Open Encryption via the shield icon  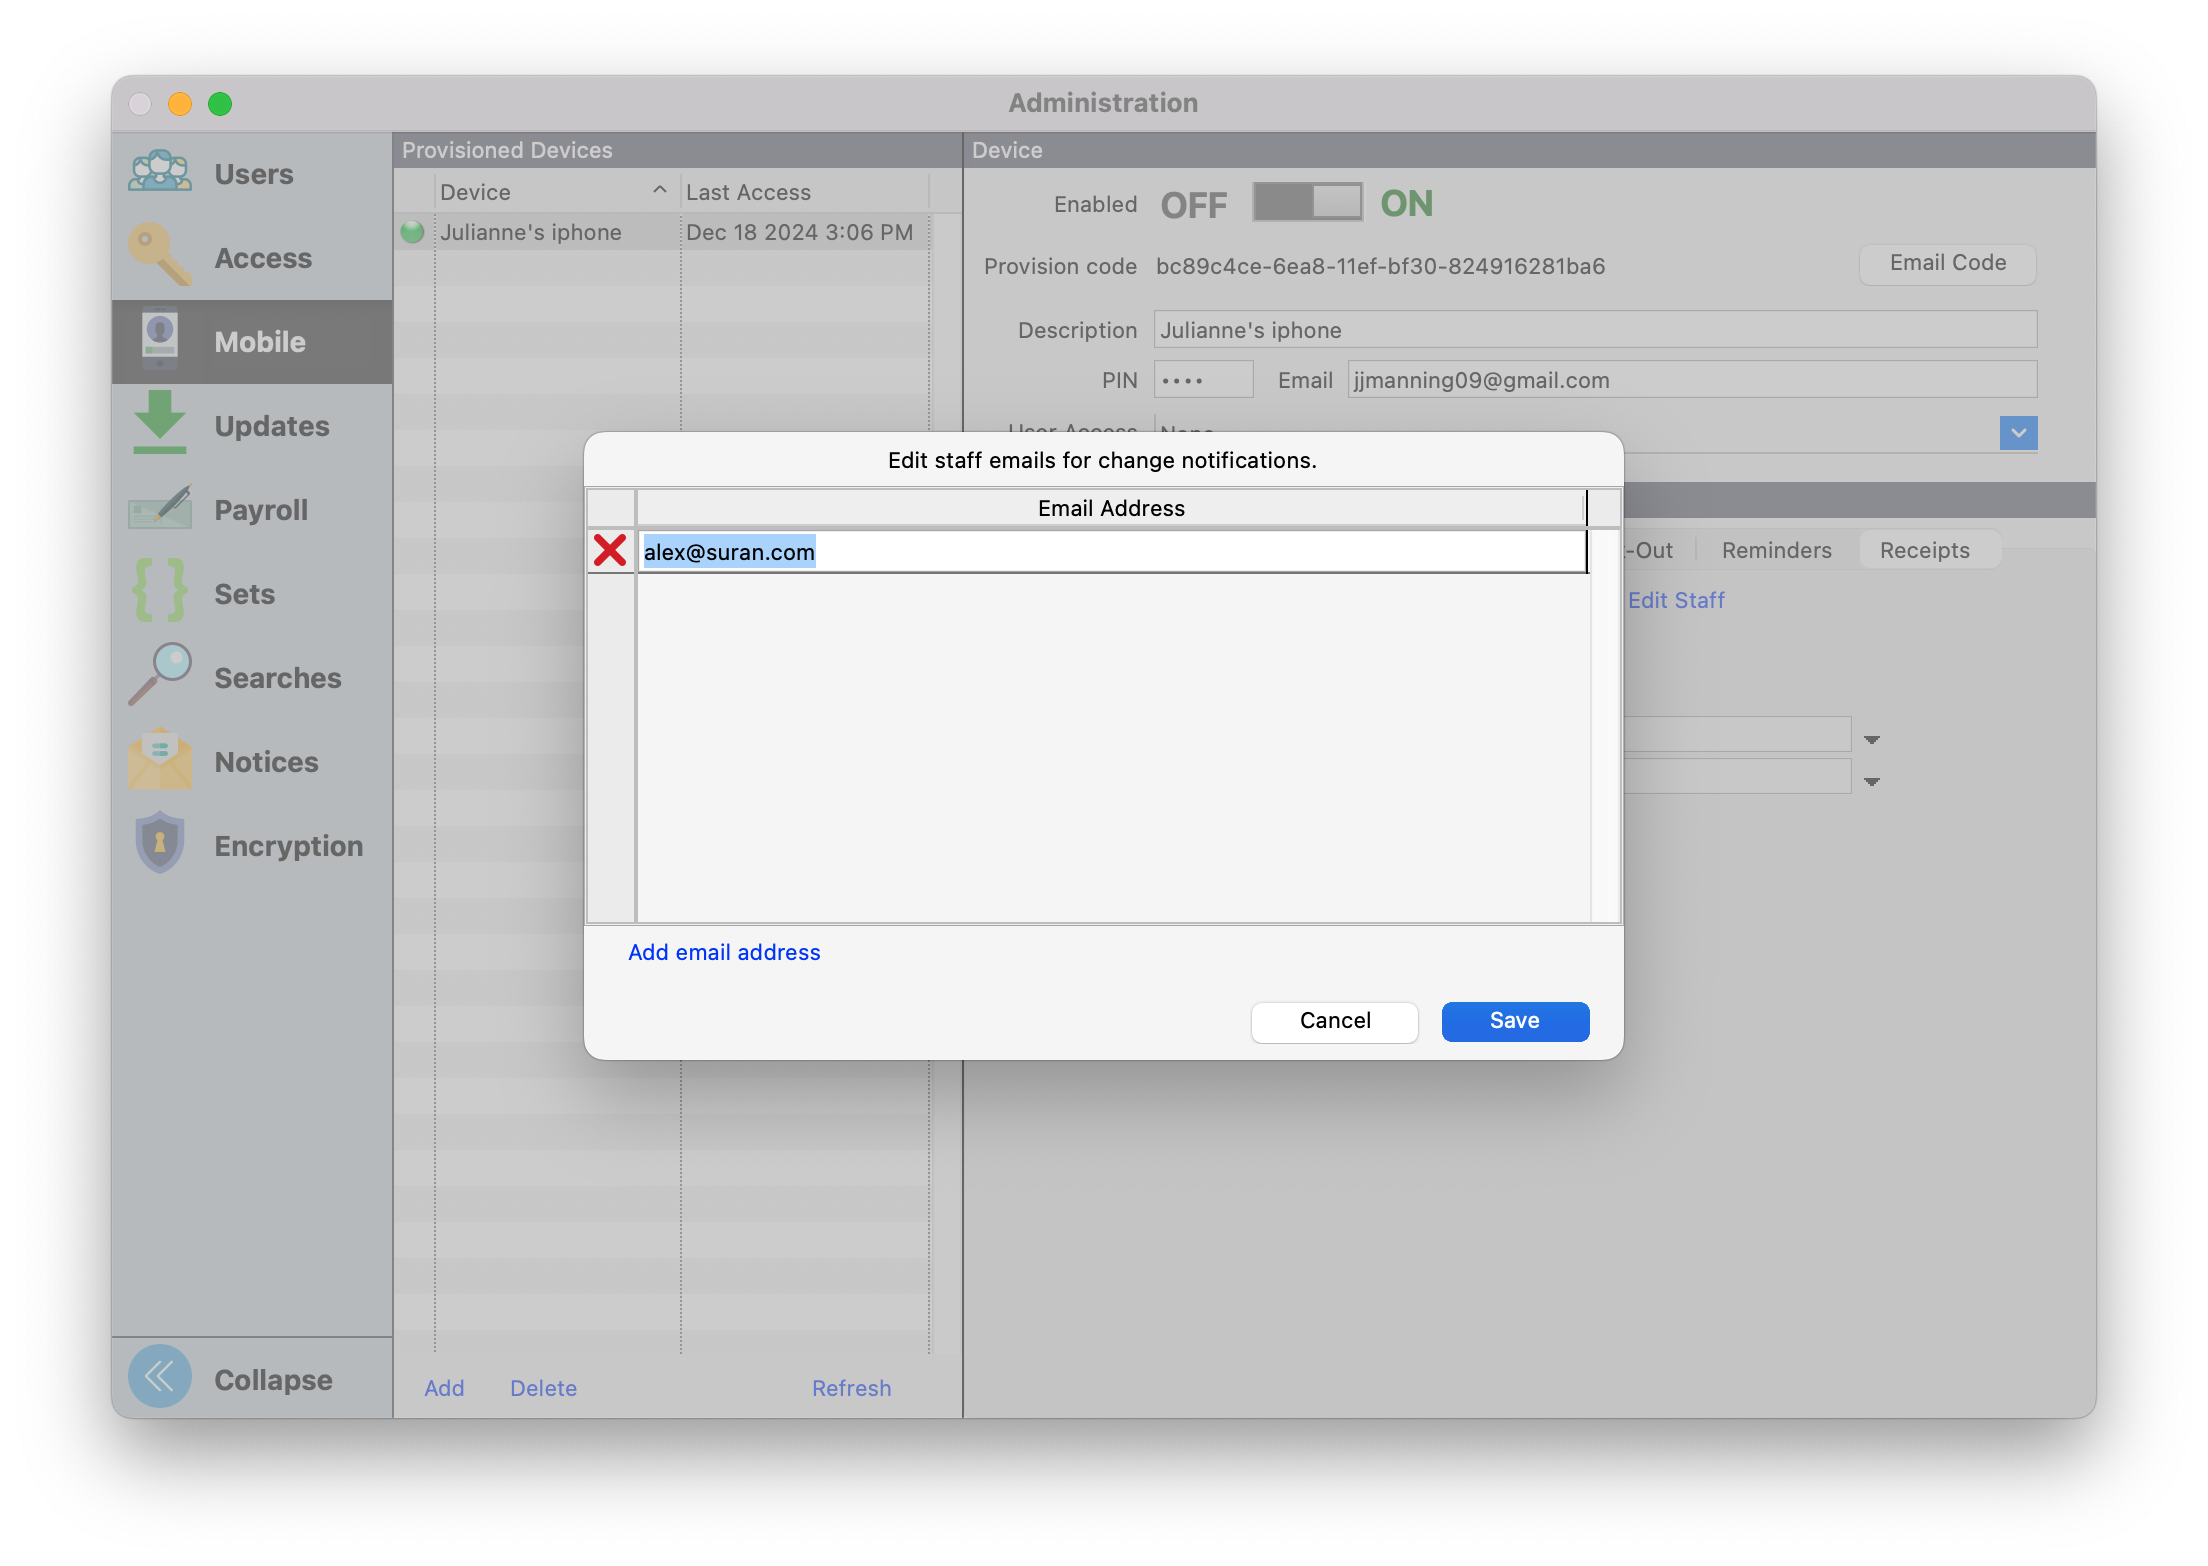pyautogui.click(x=160, y=843)
